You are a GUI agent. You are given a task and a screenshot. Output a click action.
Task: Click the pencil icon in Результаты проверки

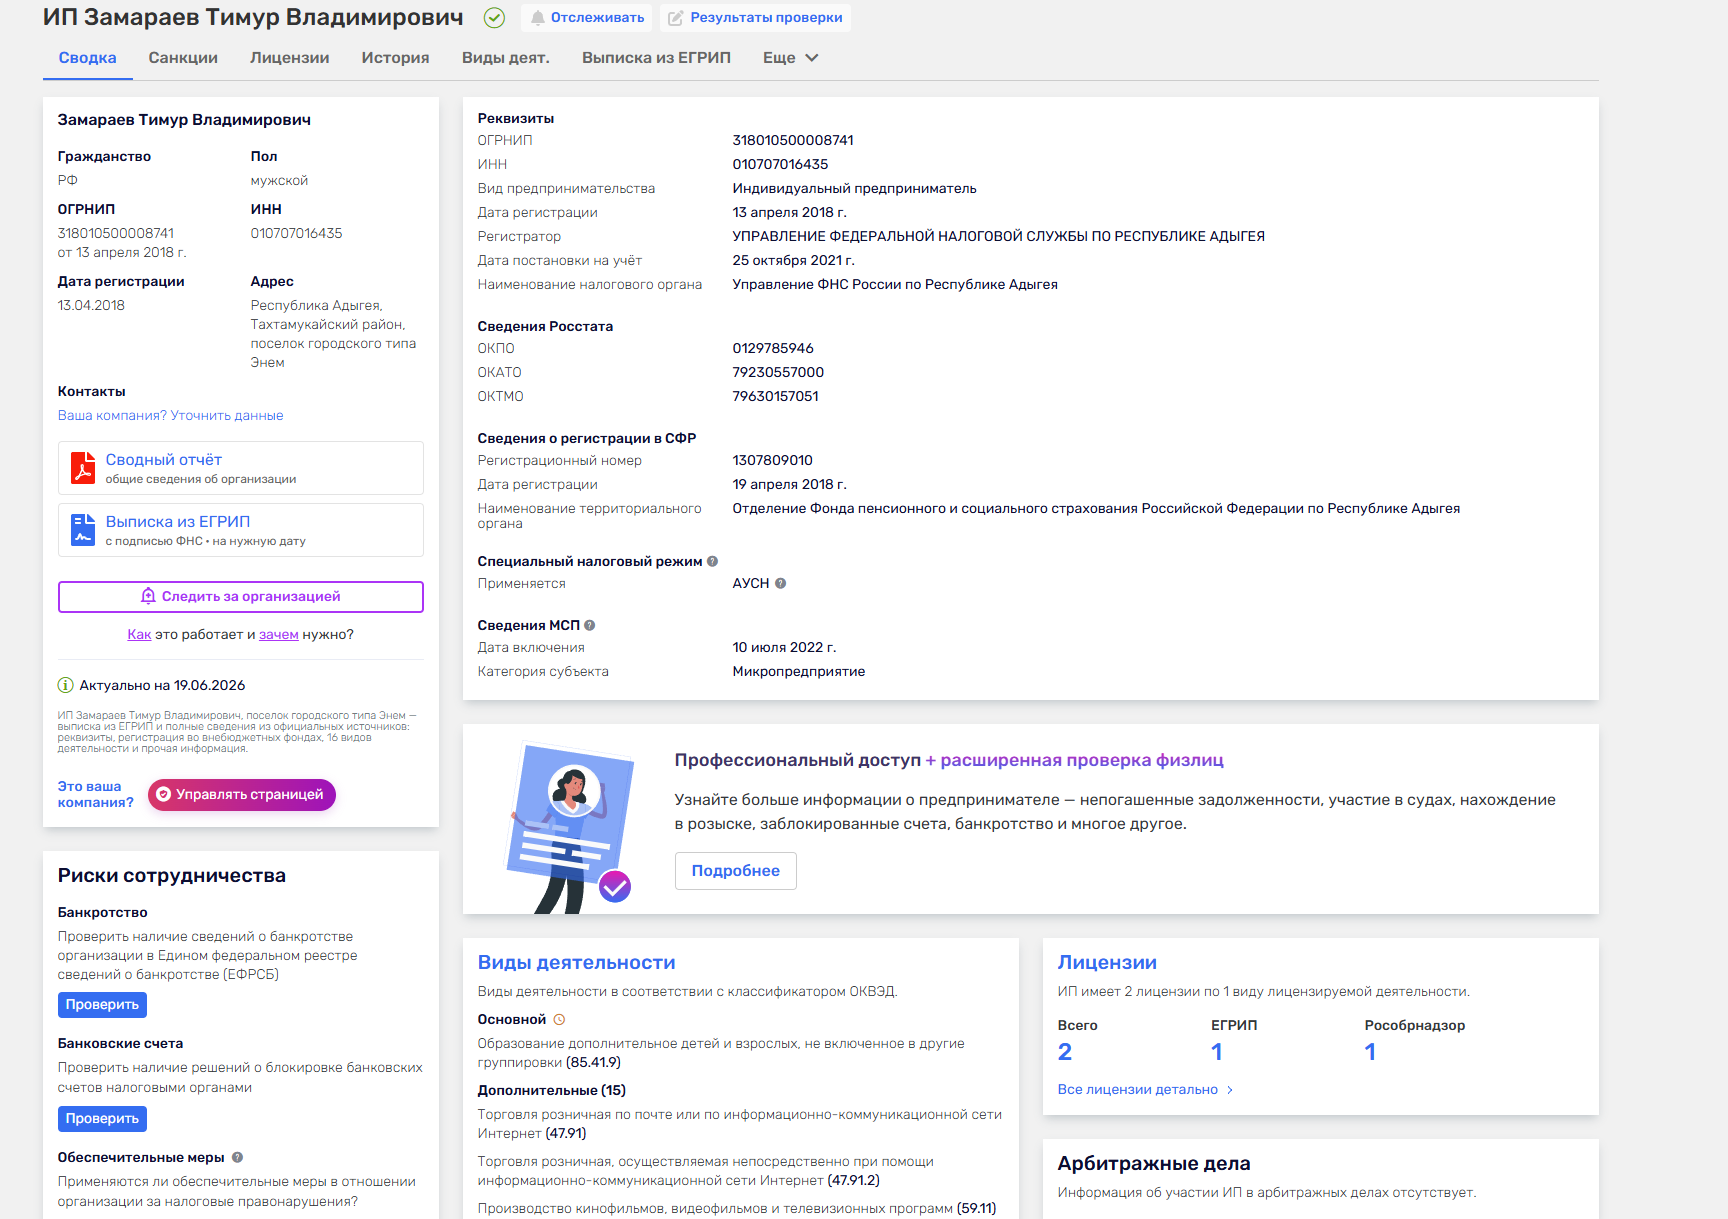(676, 18)
